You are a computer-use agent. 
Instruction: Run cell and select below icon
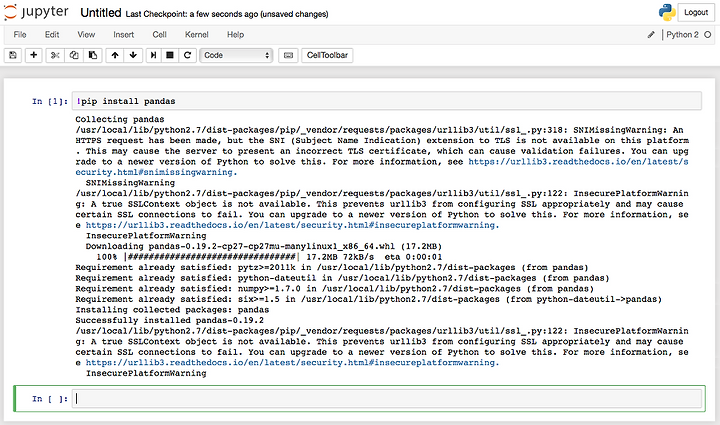click(153, 55)
